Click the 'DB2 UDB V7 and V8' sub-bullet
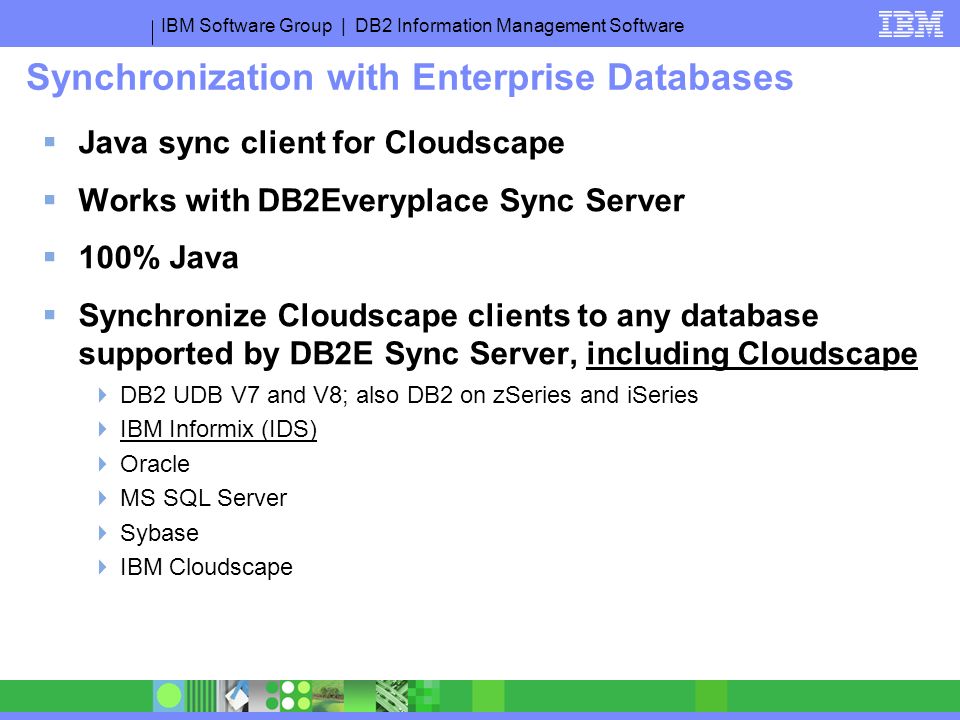This screenshot has height=720, width=960. click(409, 395)
